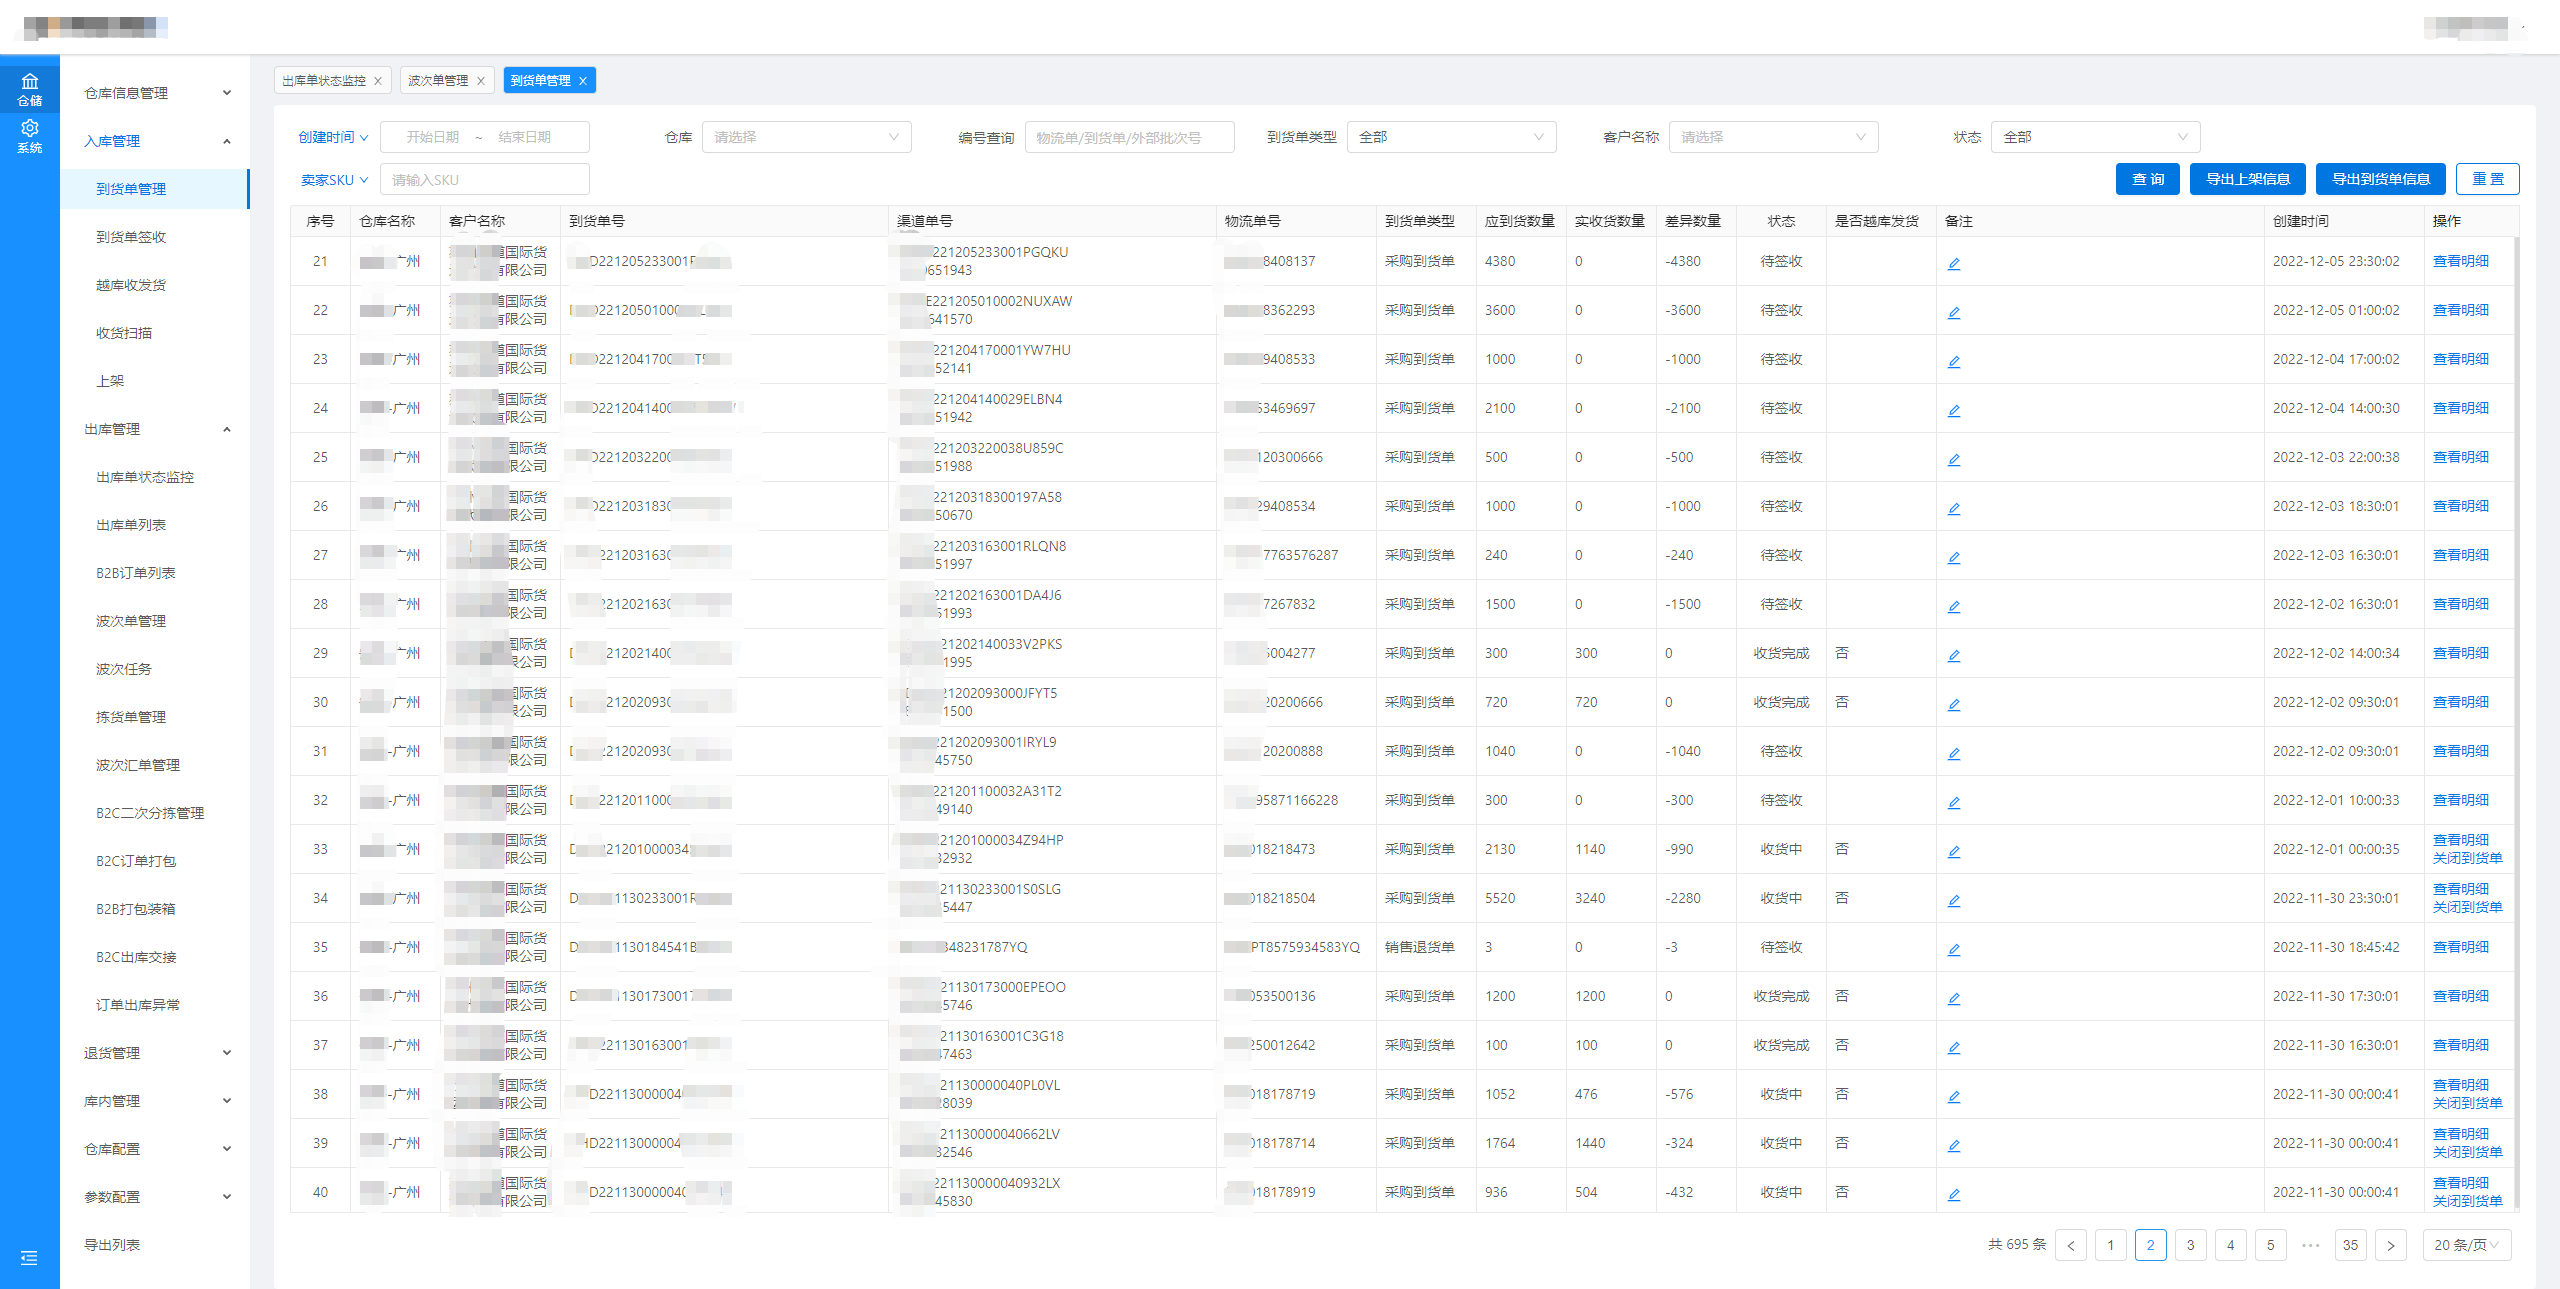Focus the 开始日期 date input
The height and width of the screenshot is (1289, 2560).
[x=433, y=137]
